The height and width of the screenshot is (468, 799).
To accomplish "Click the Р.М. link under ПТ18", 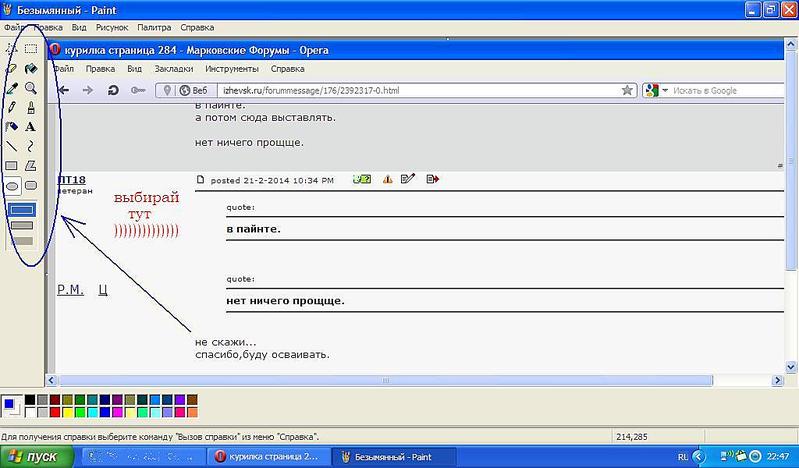I will point(70,290).
